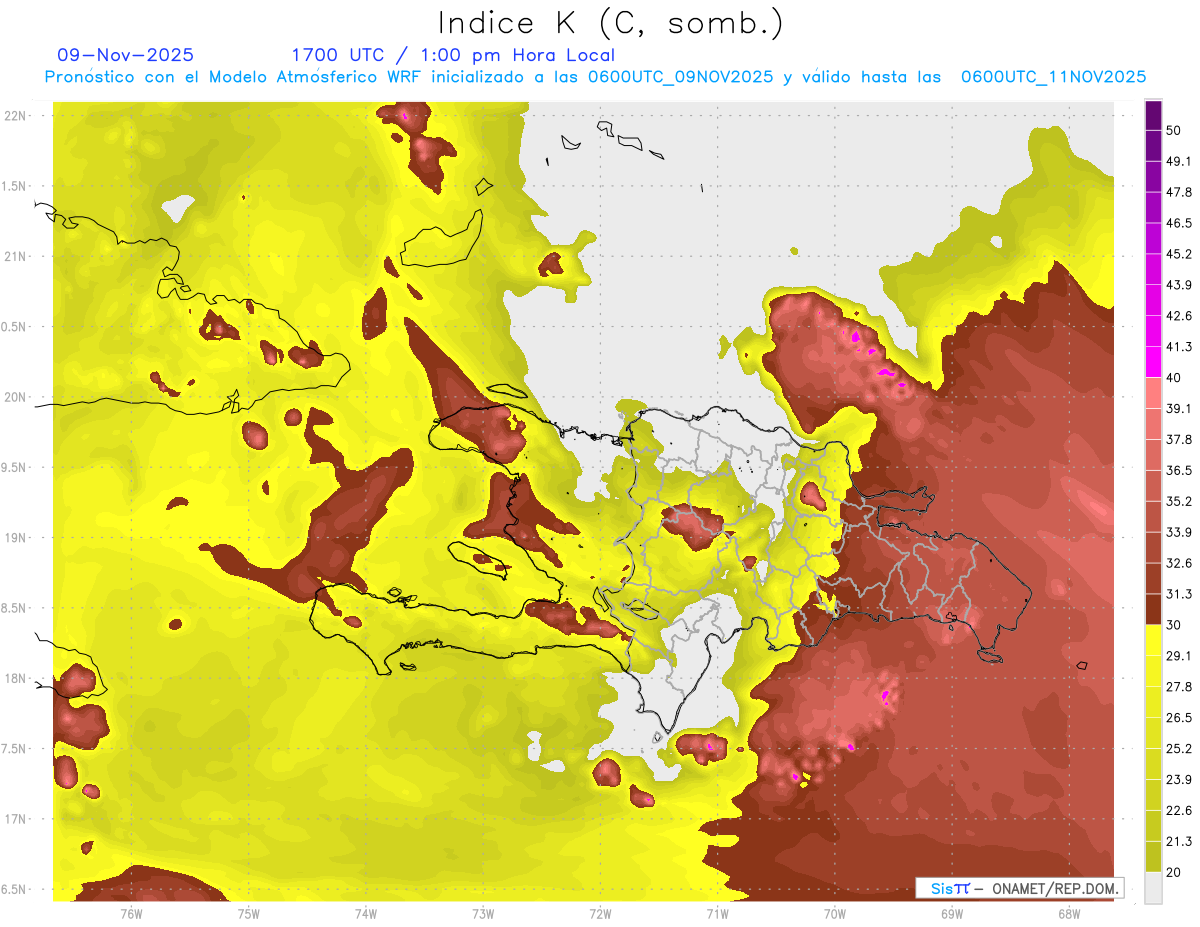Click "1700 UTC / 1:00 pm Hora Local"

(x=453, y=55)
